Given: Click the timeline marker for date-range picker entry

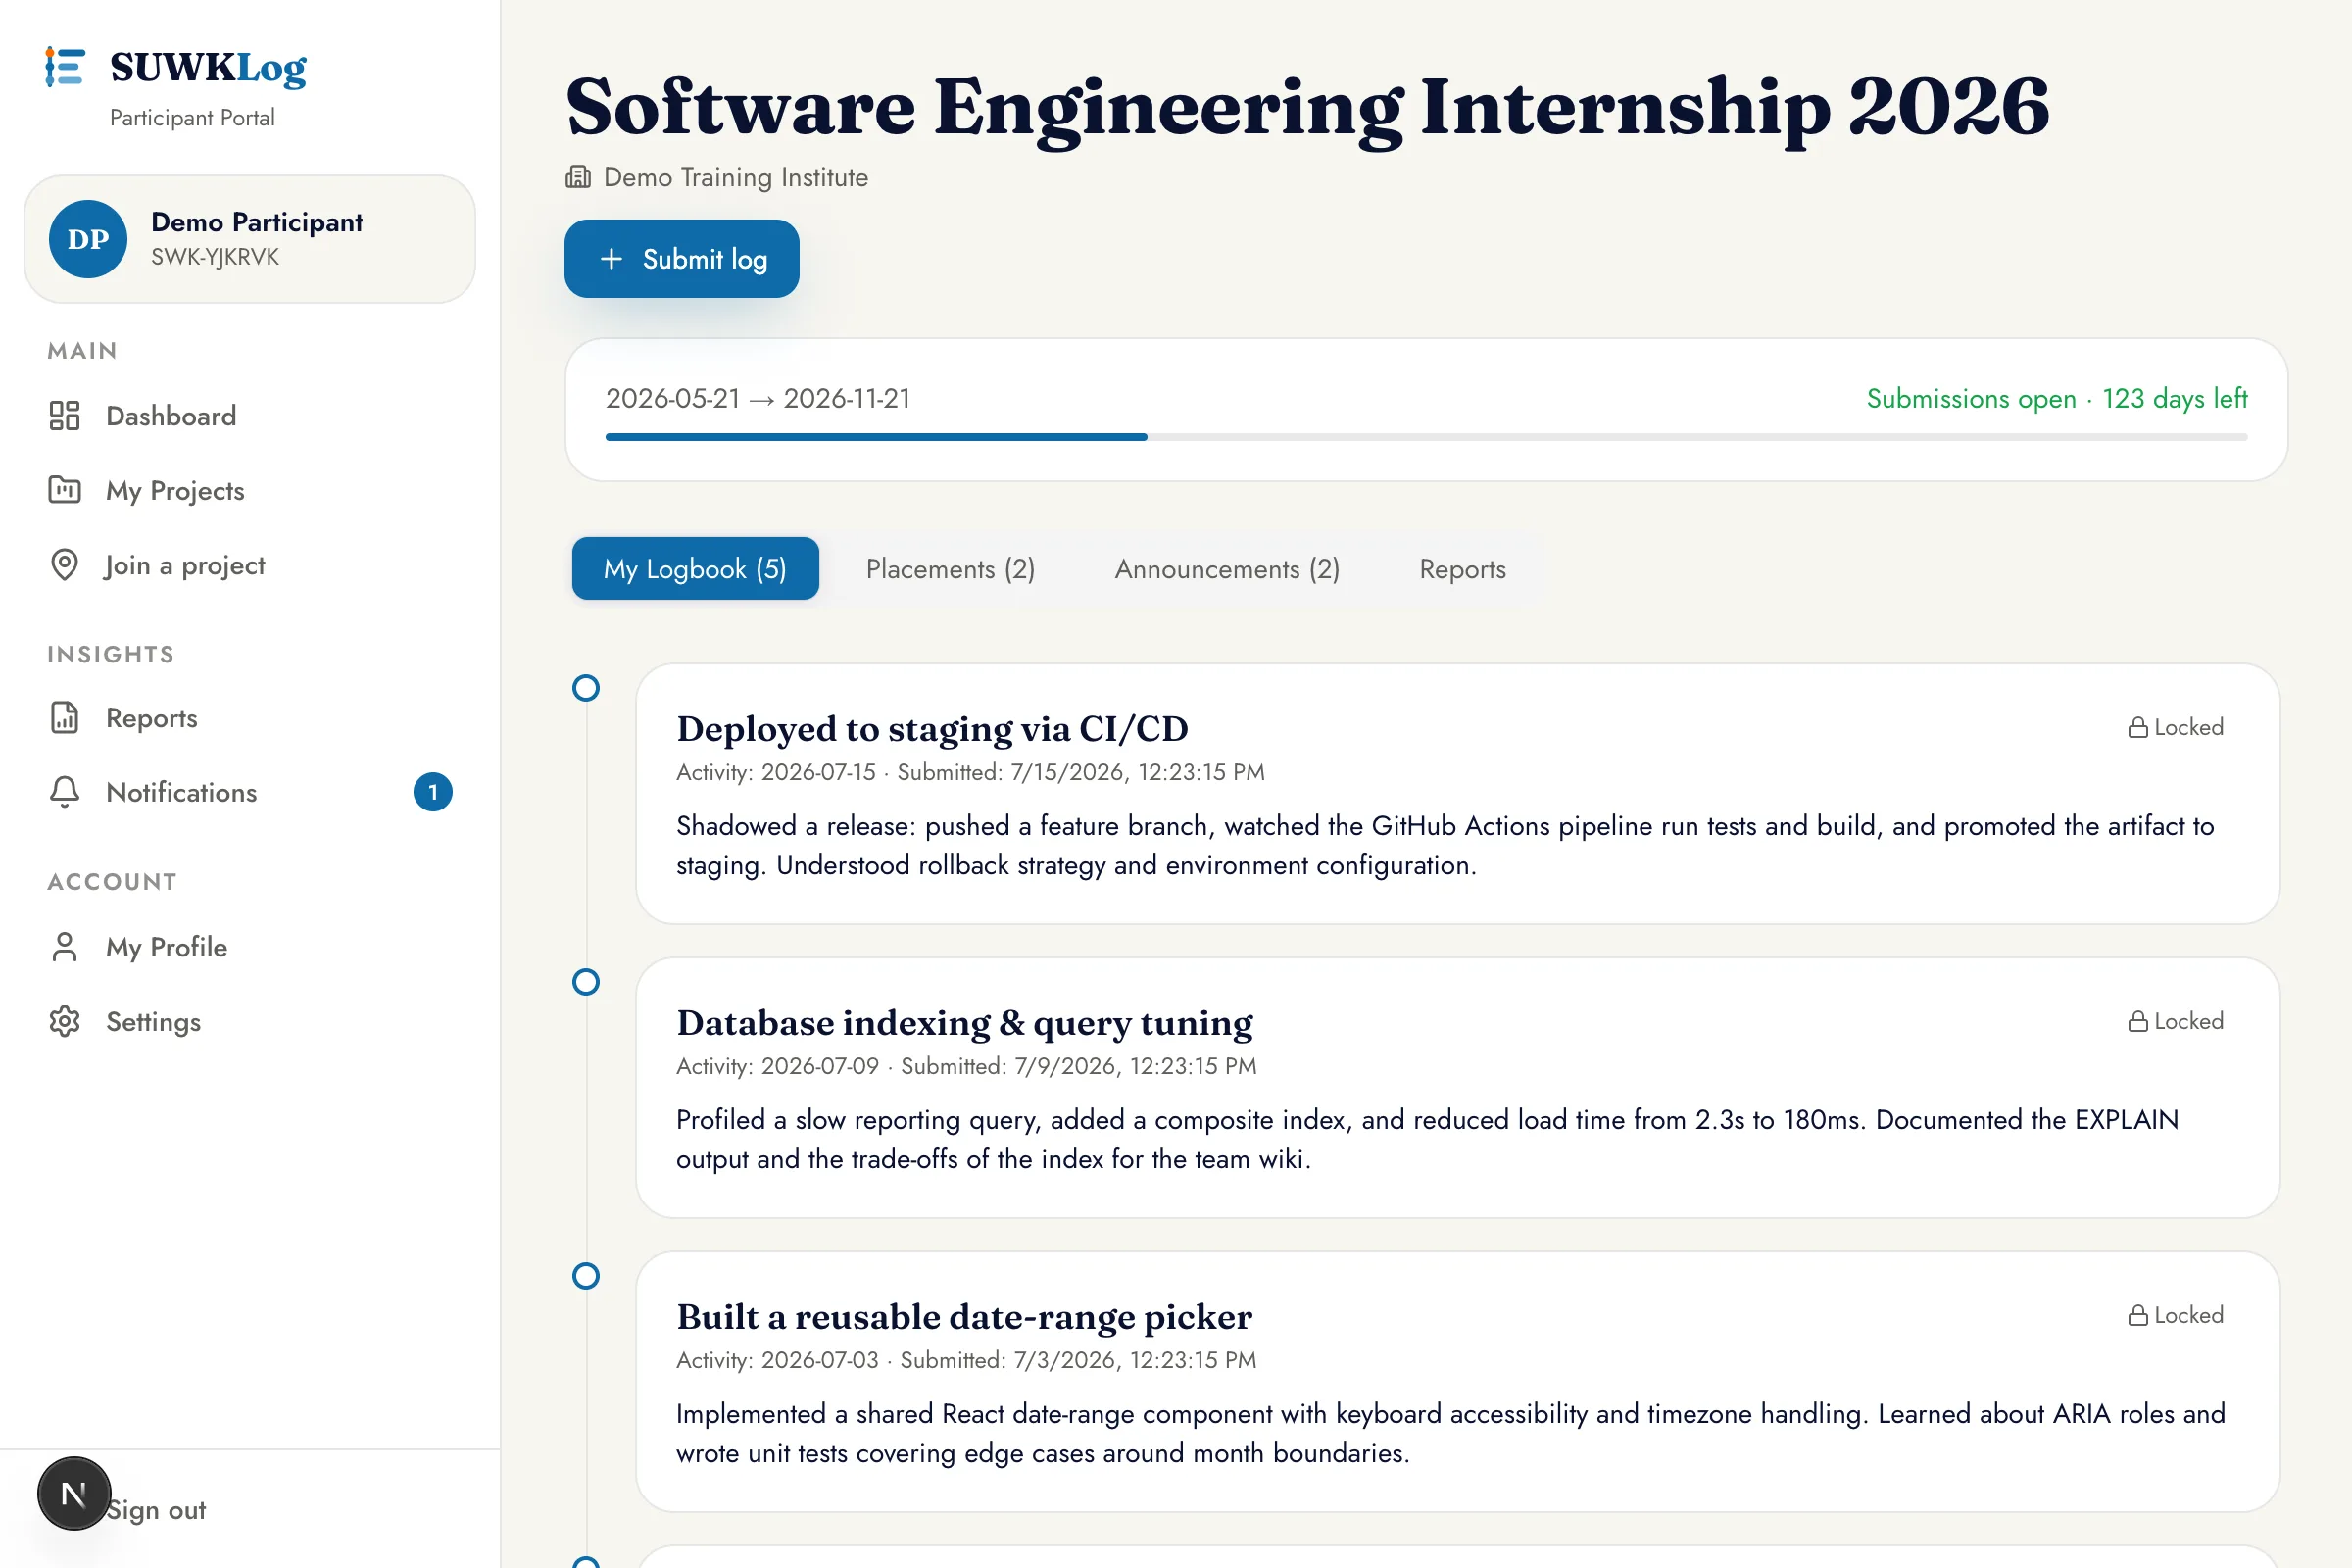Looking at the screenshot, I should (x=586, y=1276).
